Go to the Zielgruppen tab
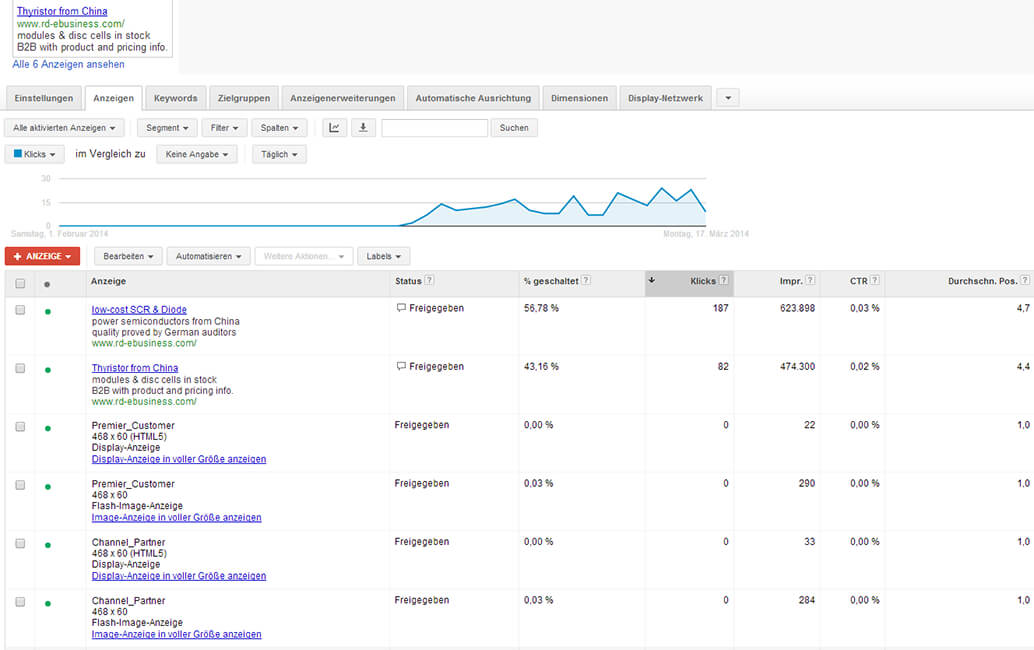This screenshot has height=650, width=1034. pyautogui.click(x=244, y=98)
